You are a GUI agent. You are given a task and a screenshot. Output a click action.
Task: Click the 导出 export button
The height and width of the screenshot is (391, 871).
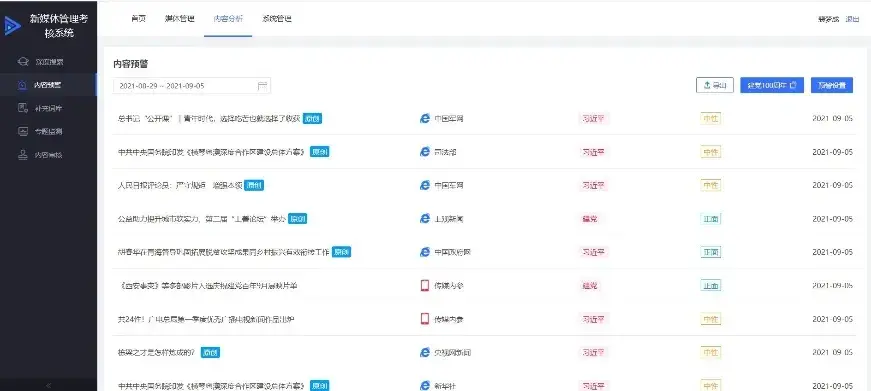pyautogui.click(x=715, y=85)
